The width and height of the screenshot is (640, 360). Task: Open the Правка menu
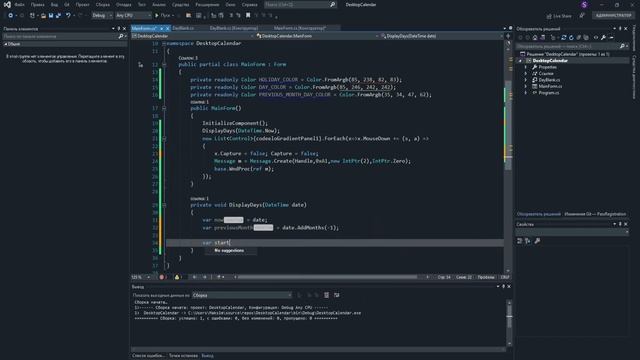(x=37, y=4)
